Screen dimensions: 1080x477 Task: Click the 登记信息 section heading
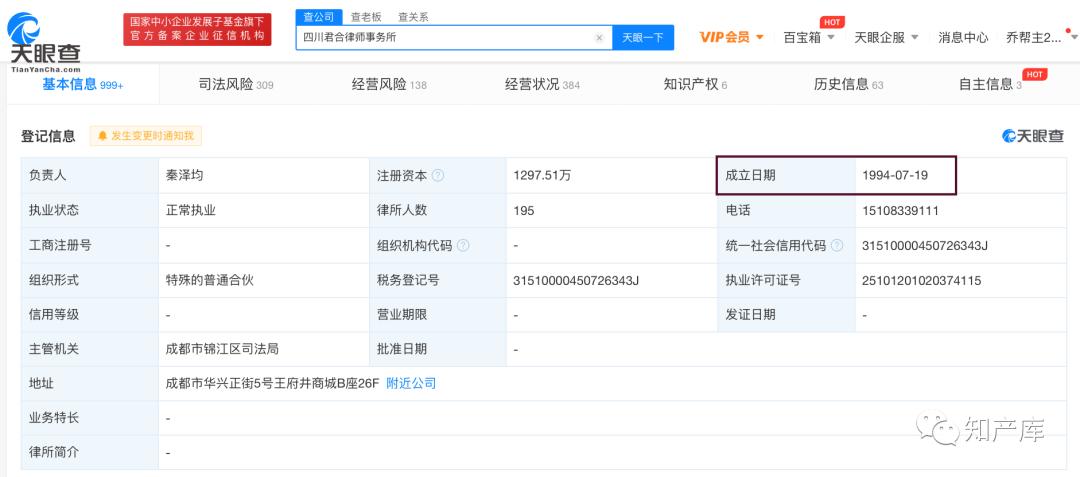pyautogui.click(x=48, y=136)
